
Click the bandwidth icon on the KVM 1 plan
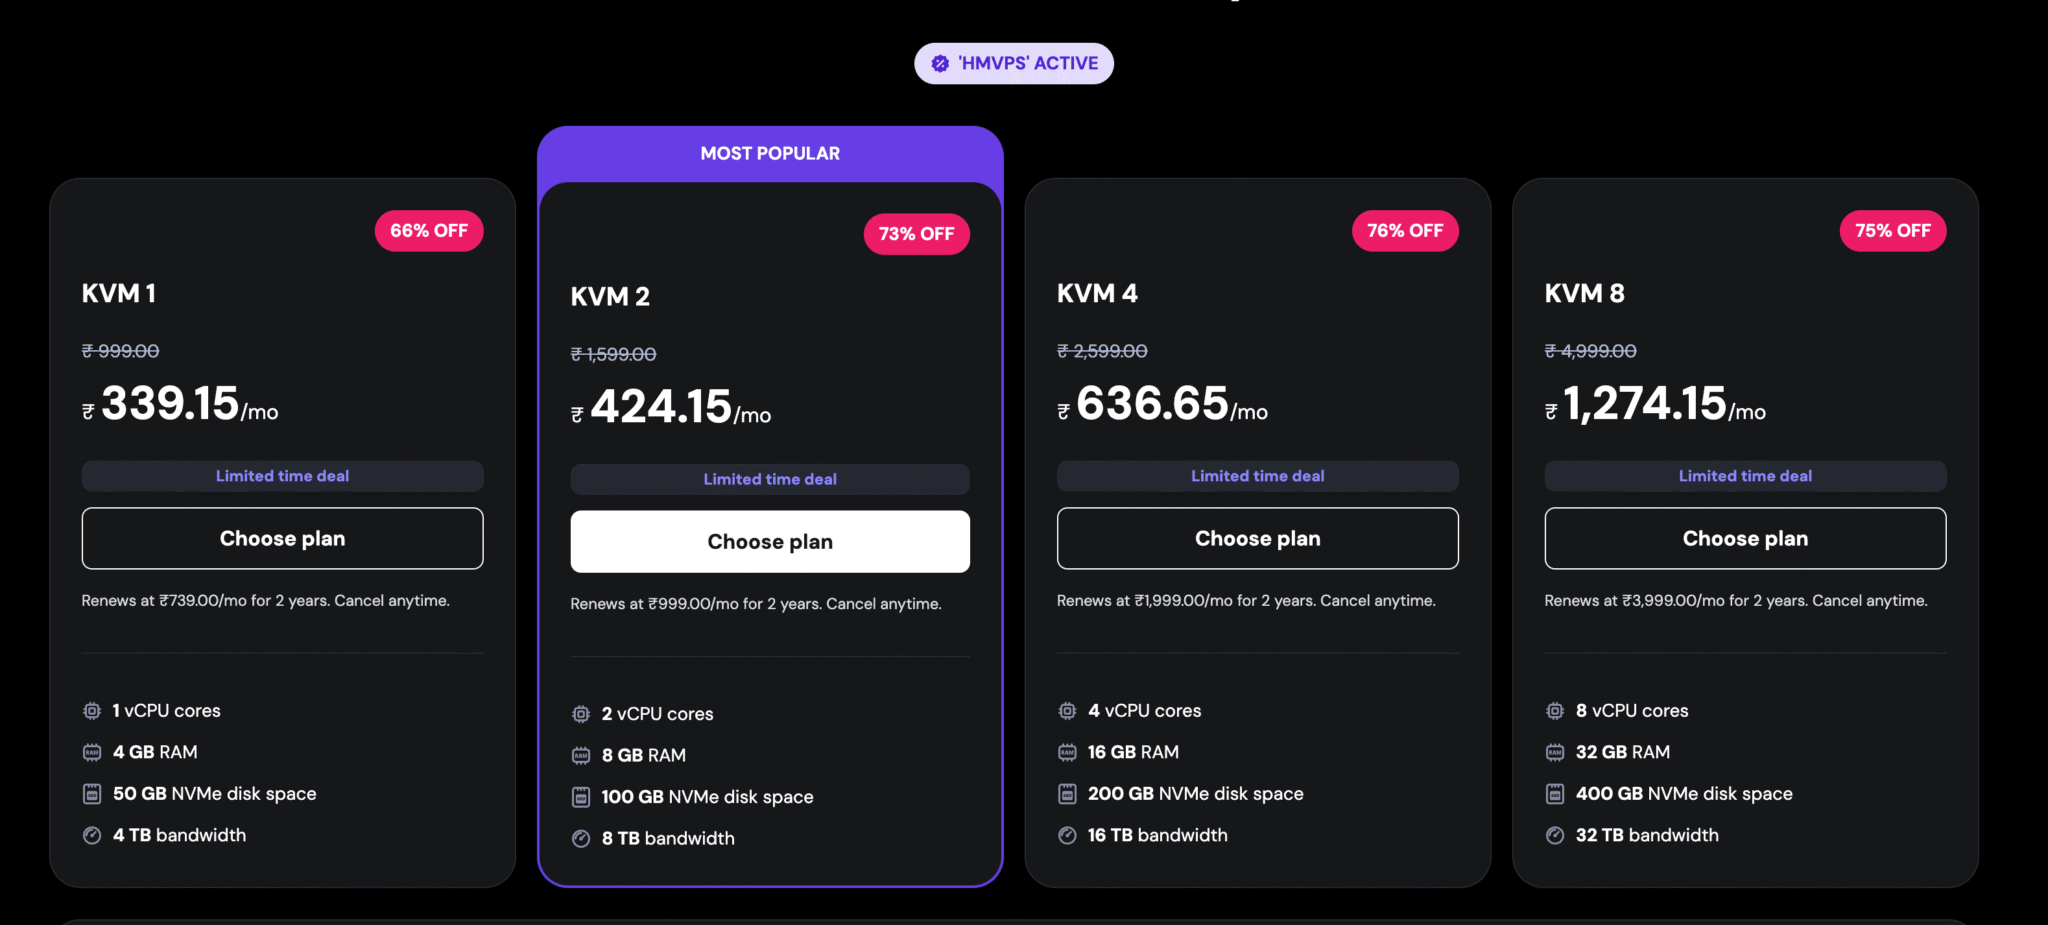point(92,835)
